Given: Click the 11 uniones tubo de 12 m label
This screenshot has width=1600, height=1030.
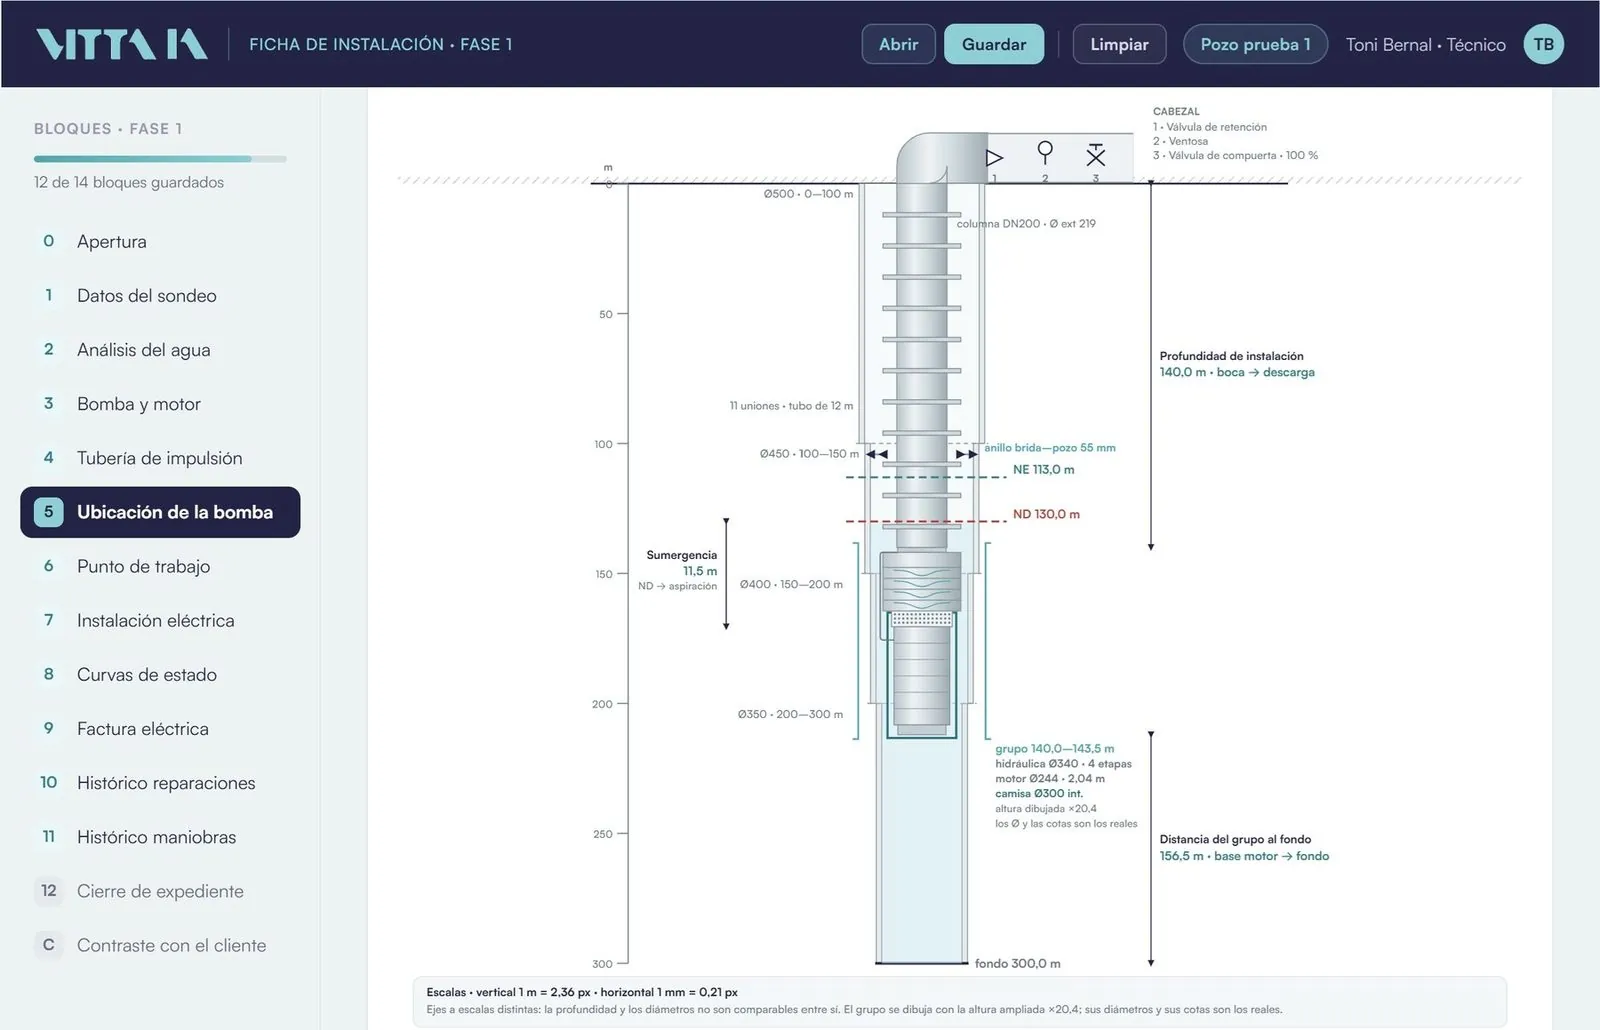Looking at the screenshot, I should pyautogui.click(x=791, y=406).
